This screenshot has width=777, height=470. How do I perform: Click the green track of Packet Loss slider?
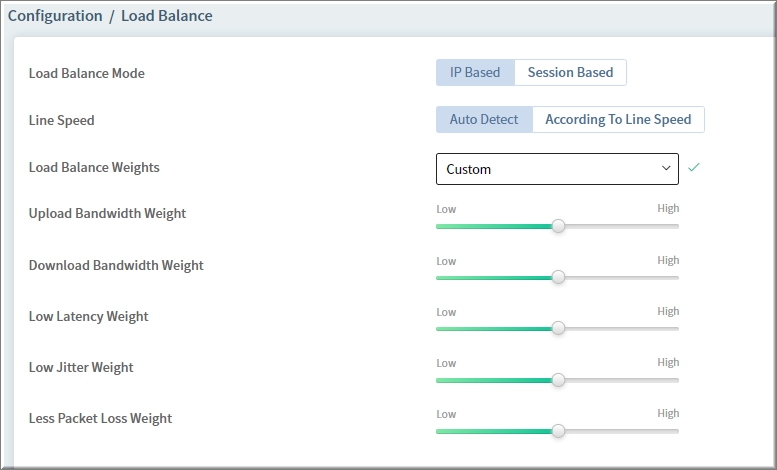click(x=494, y=431)
